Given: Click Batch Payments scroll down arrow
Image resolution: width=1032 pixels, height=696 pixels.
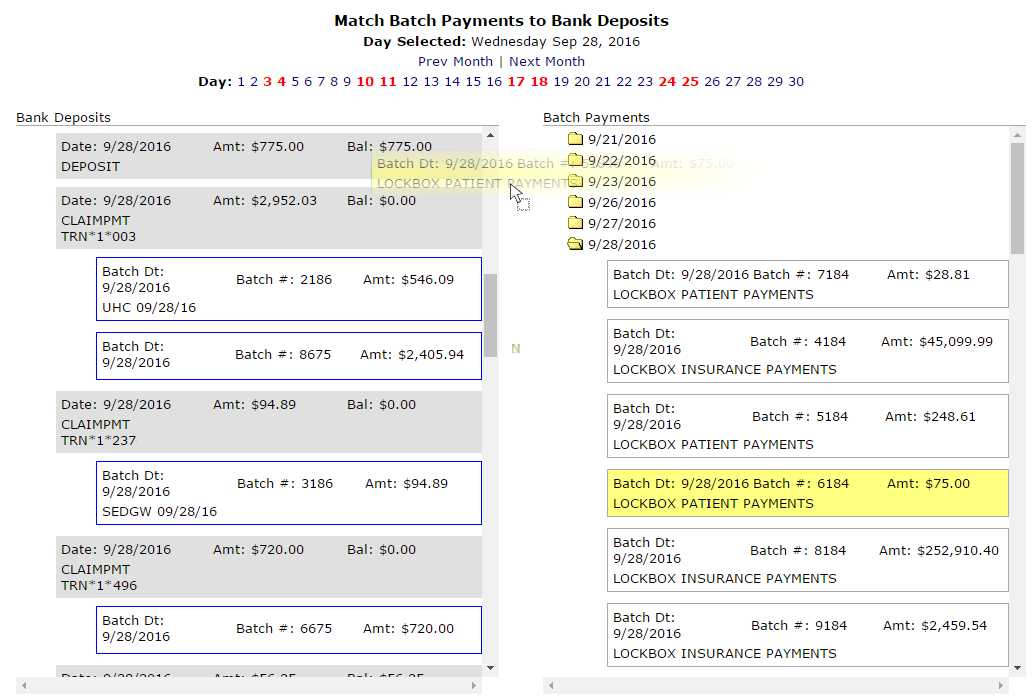Looking at the screenshot, I should 1018,668.
